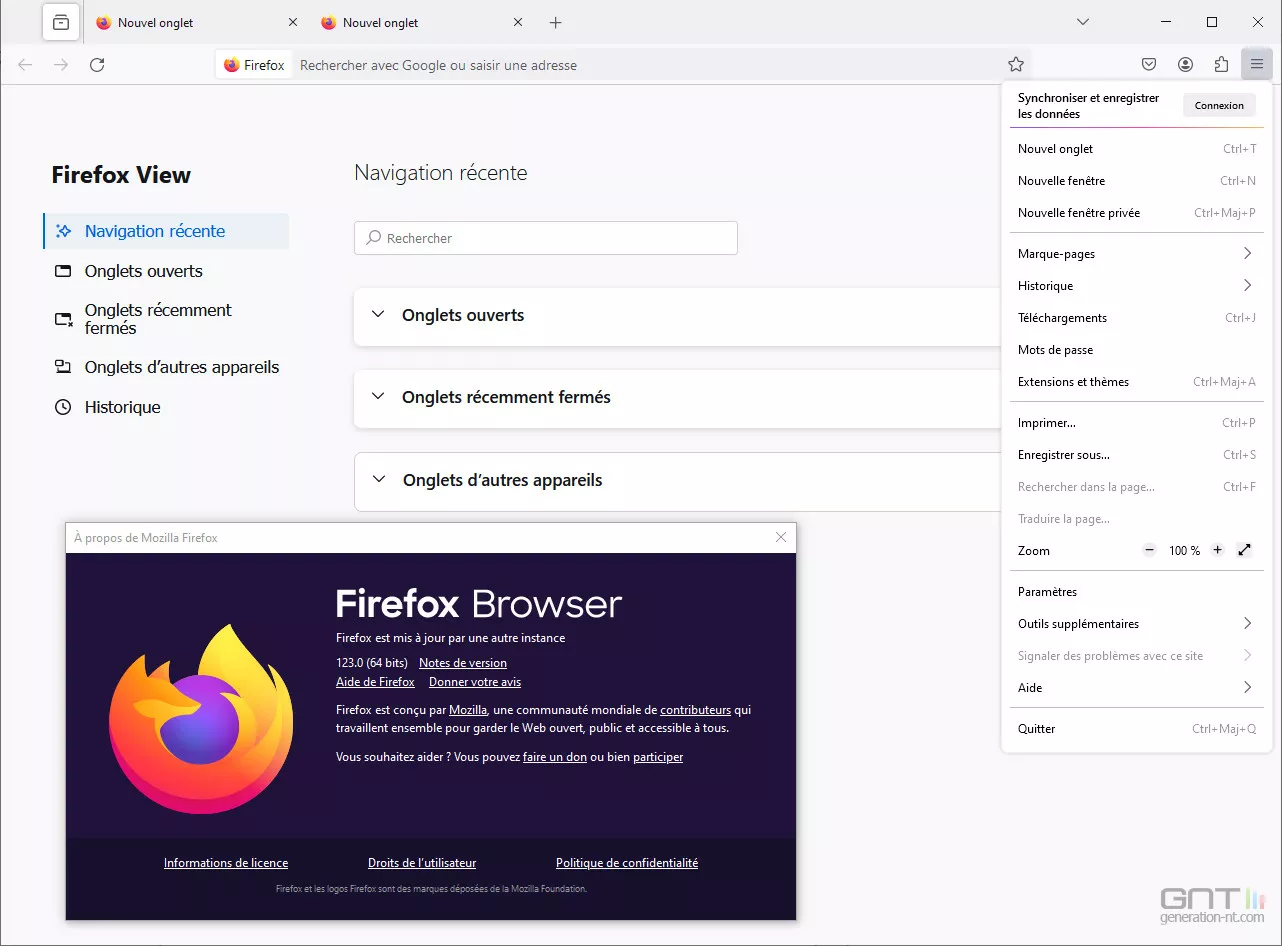1282x946 pixels.
Task: Select Onglets ouverts in the sidebar
Action: 166,271
